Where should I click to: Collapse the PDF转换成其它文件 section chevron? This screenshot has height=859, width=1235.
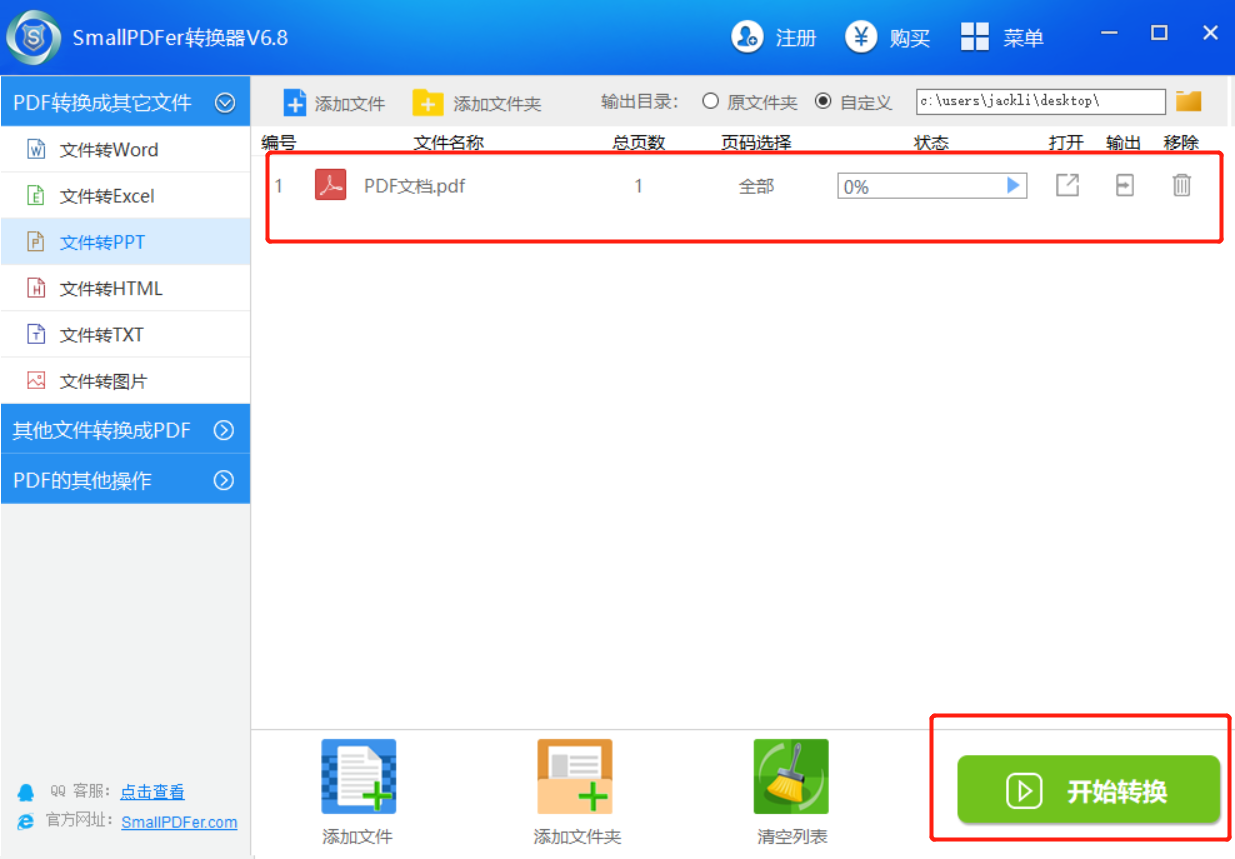point(225,102)
